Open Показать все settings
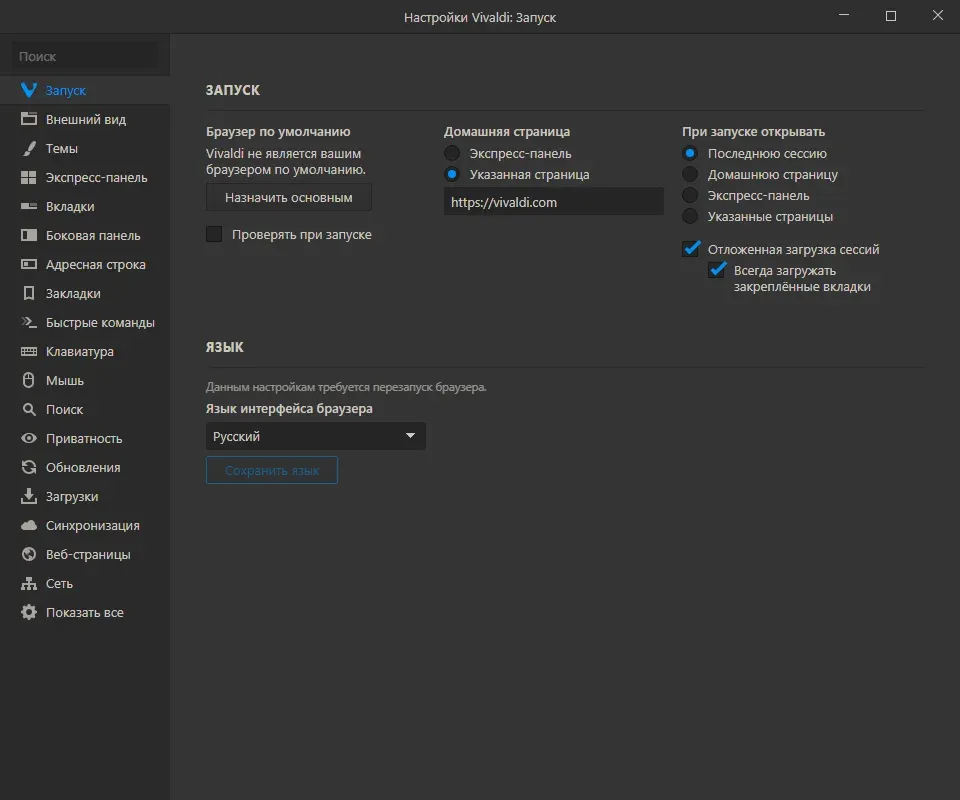Viewport: 960px width, 800px height. pyautogui.click(x=84, y=612)
